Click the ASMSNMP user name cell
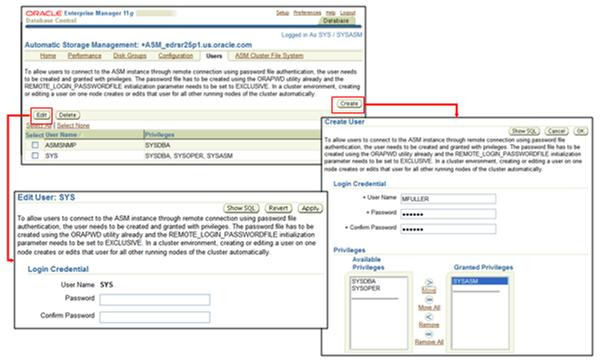This screenshot has width=600, height=360. click(60, 145)
